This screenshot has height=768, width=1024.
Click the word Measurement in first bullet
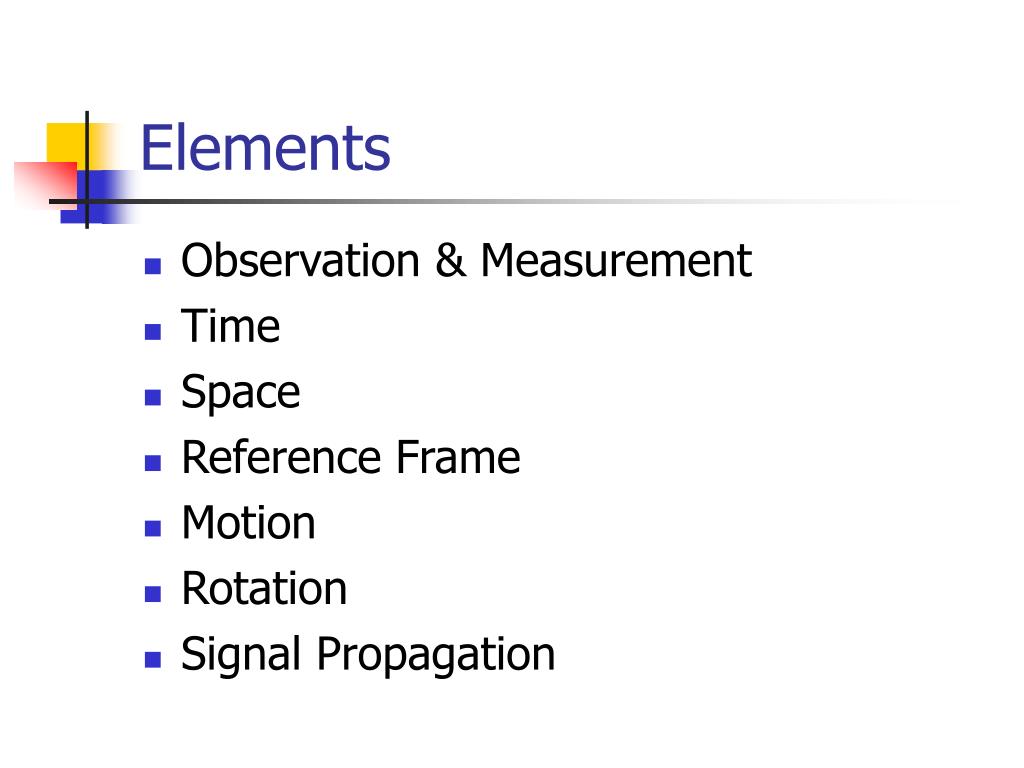pos(616,261)
